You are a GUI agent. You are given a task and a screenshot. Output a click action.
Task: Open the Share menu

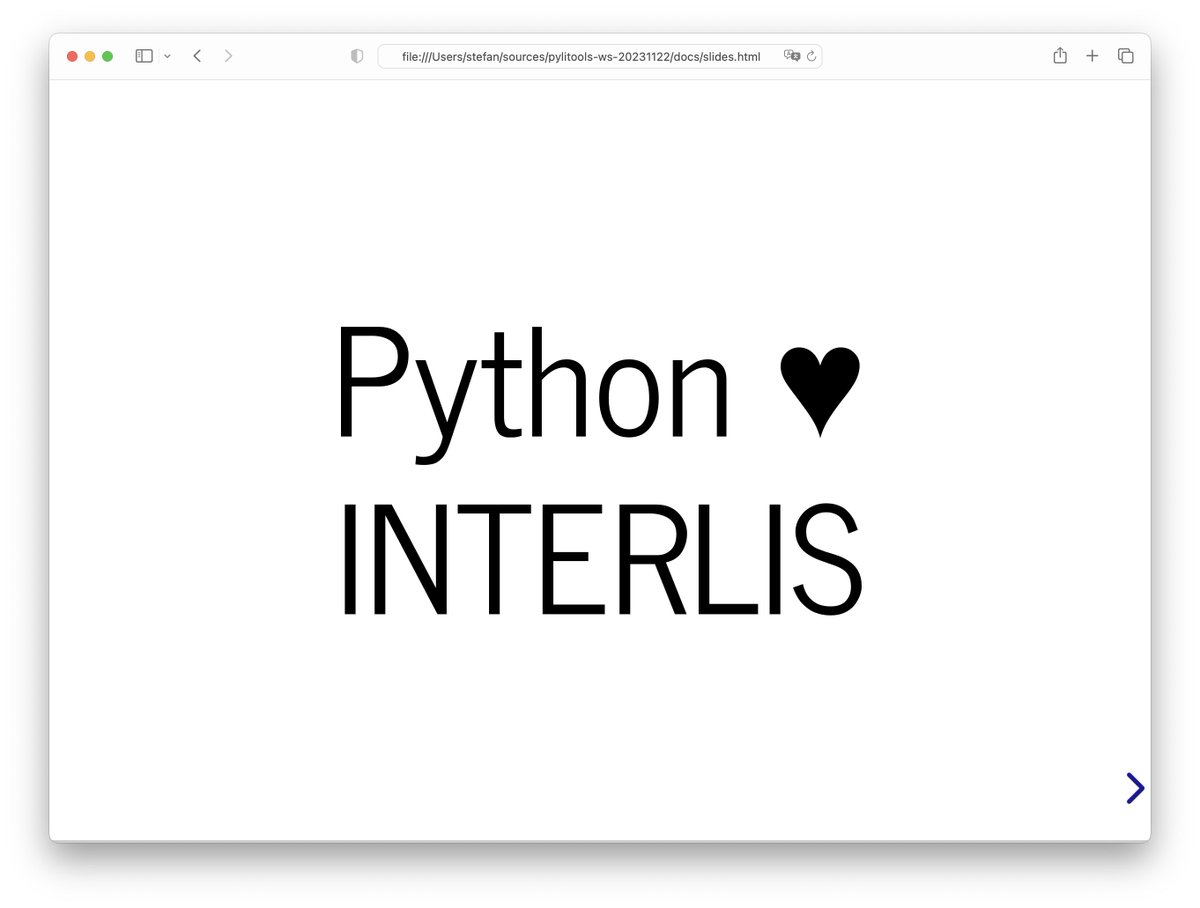[1060, 56]
